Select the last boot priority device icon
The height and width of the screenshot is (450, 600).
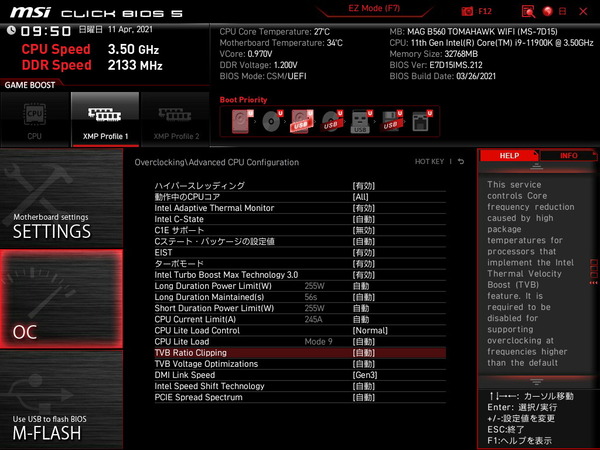pos(421,122)
